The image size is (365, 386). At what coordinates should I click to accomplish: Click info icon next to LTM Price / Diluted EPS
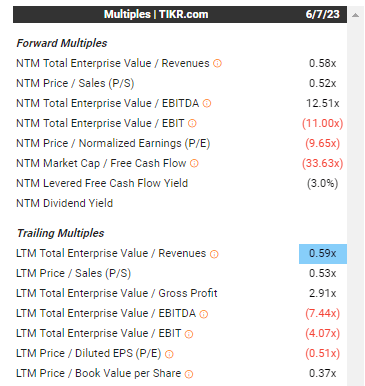[169, 354]
